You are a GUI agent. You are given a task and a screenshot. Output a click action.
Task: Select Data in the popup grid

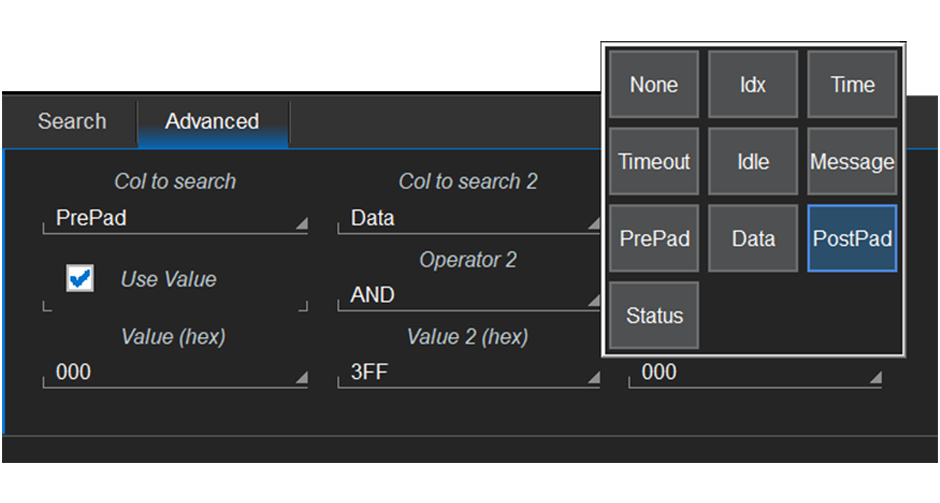click(x=753, y=239)
